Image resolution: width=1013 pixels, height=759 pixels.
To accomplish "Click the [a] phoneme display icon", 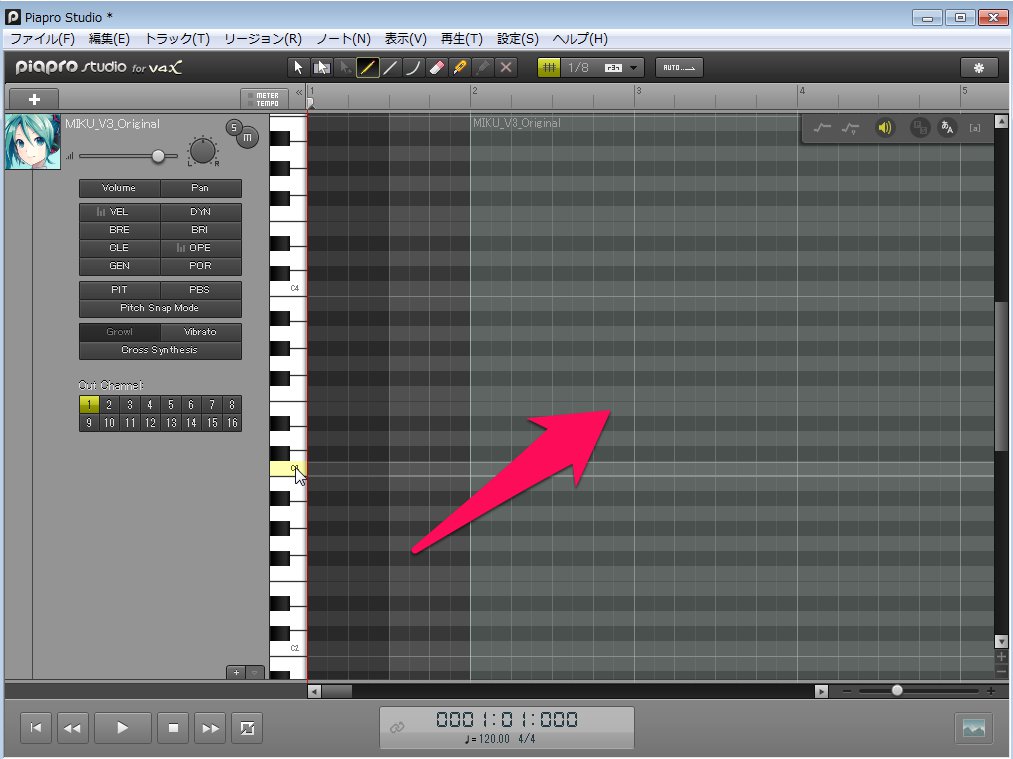I will pos(975,128).
